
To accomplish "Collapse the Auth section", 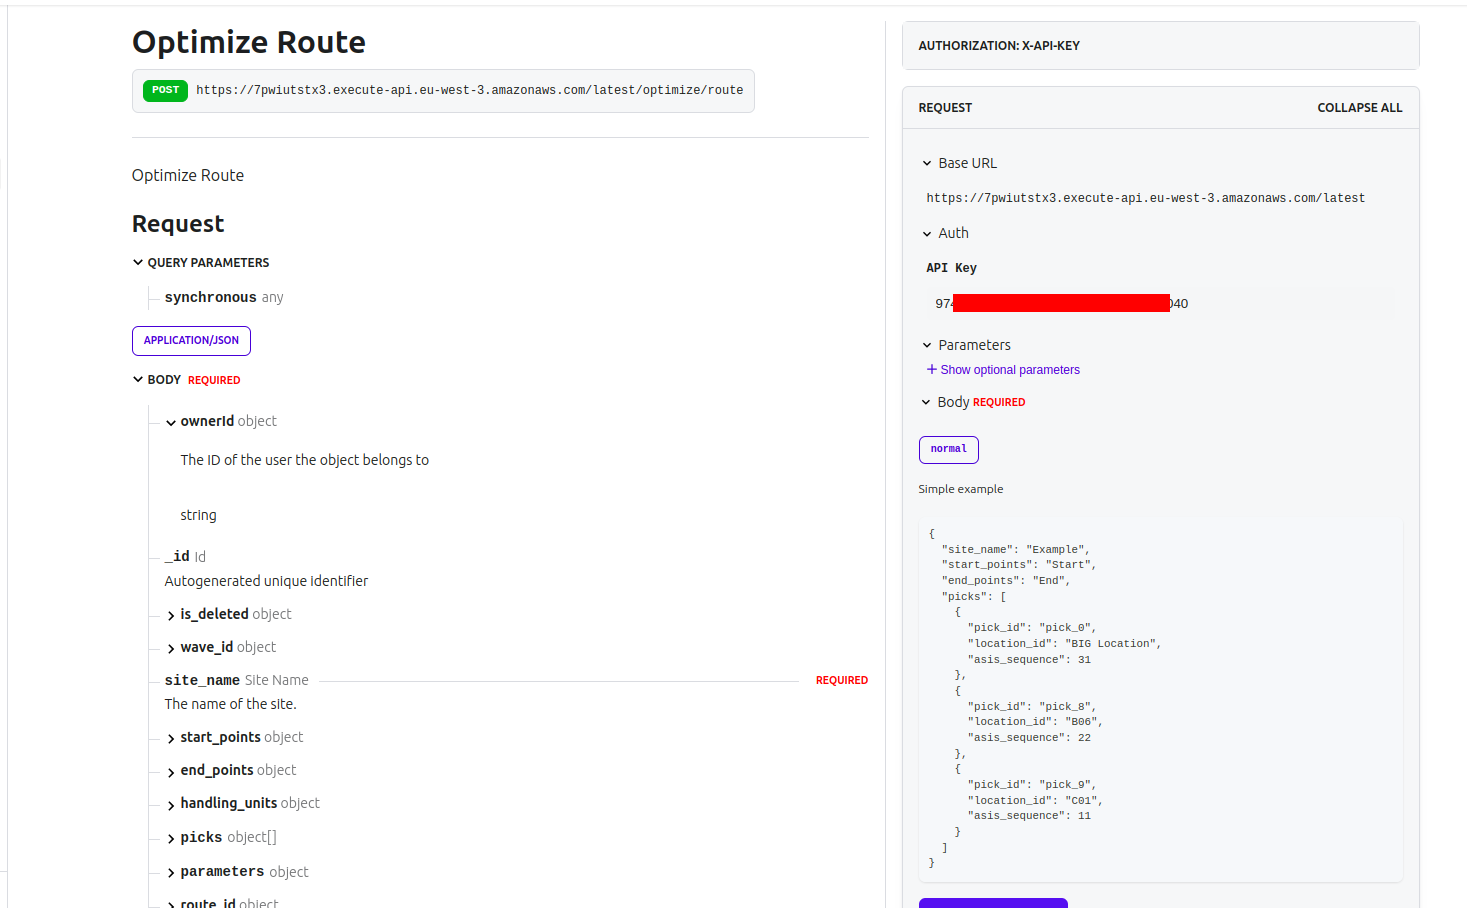I will 926,233.
